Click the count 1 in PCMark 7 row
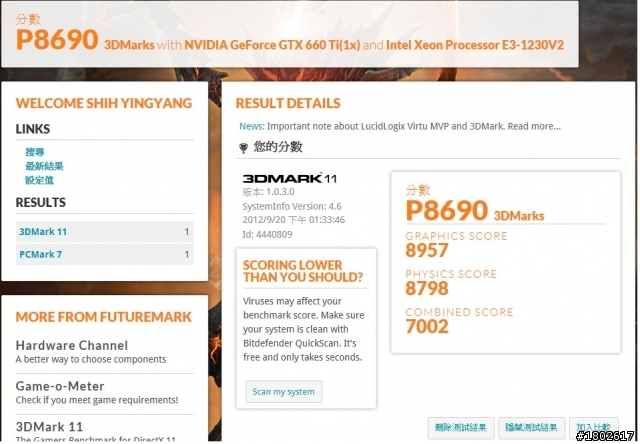Viewport: 640px width, 444px height. 187,254
